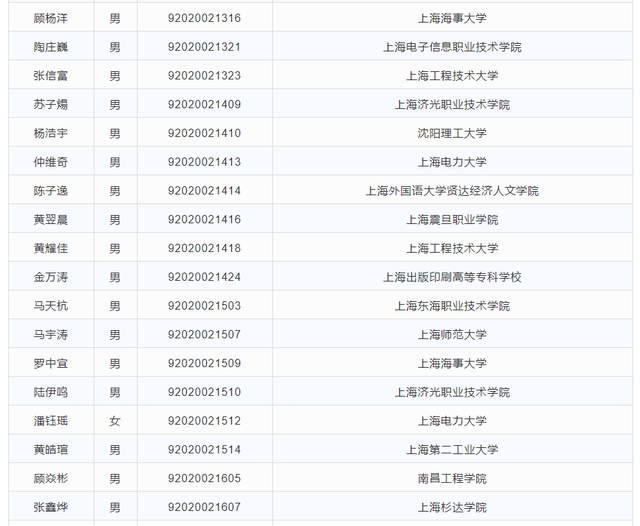The width and height of the screenshot is (640, 526).
Task: Click ID number 92020021321
Action: pos(204,47)
